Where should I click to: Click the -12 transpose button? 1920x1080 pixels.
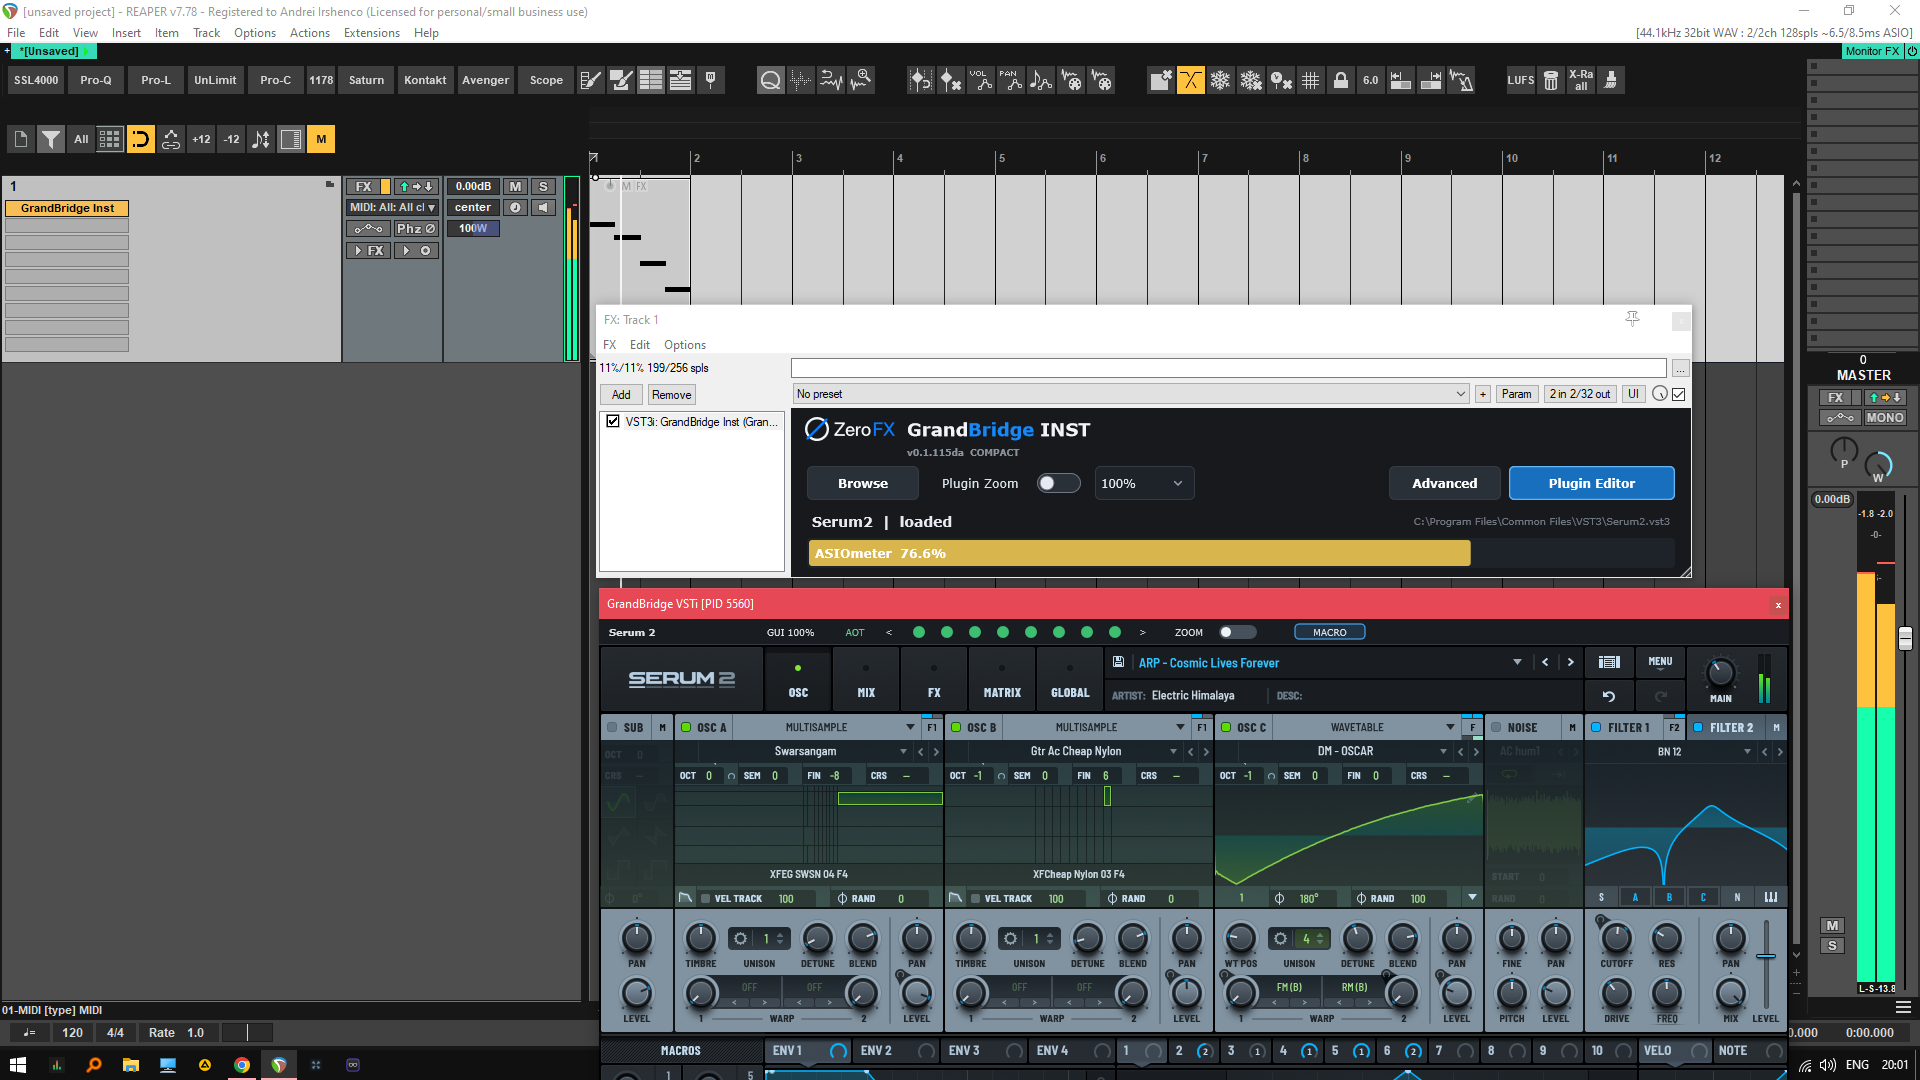tap(231, 139)
